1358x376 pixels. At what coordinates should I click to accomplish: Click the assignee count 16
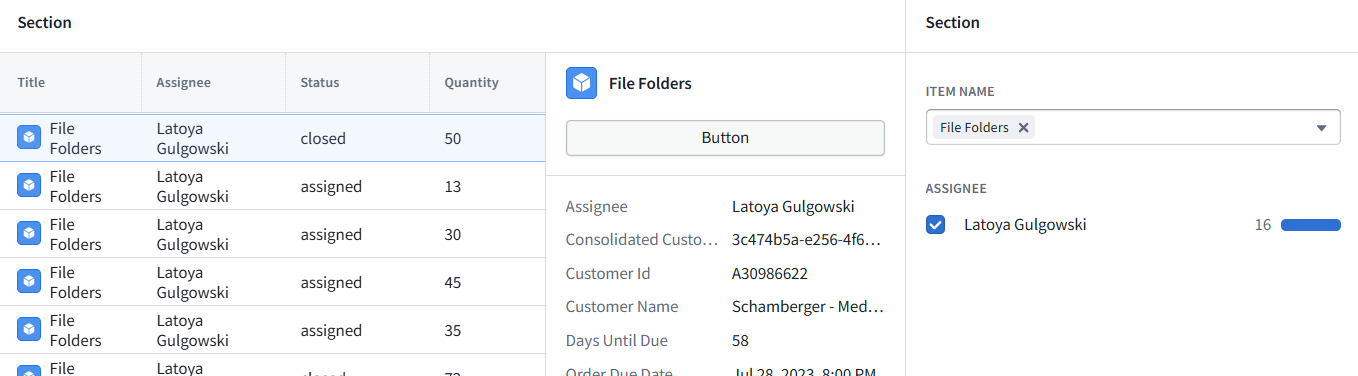[1263, 225]
